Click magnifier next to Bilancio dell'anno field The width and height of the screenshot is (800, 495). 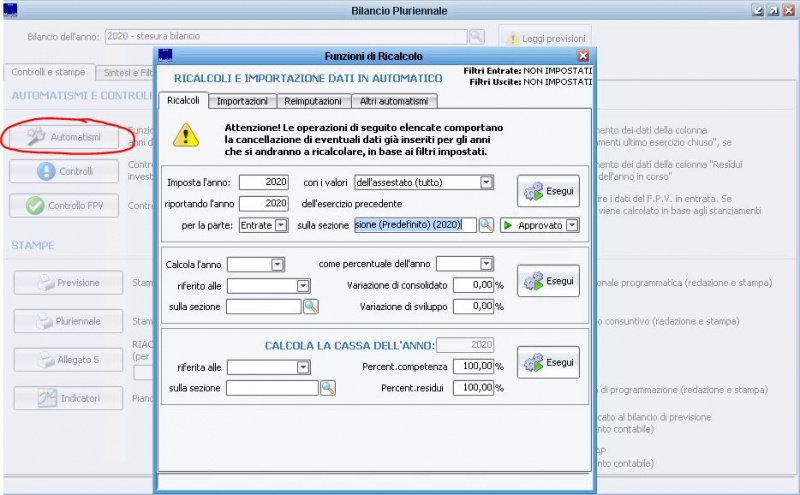coord(477,37)
